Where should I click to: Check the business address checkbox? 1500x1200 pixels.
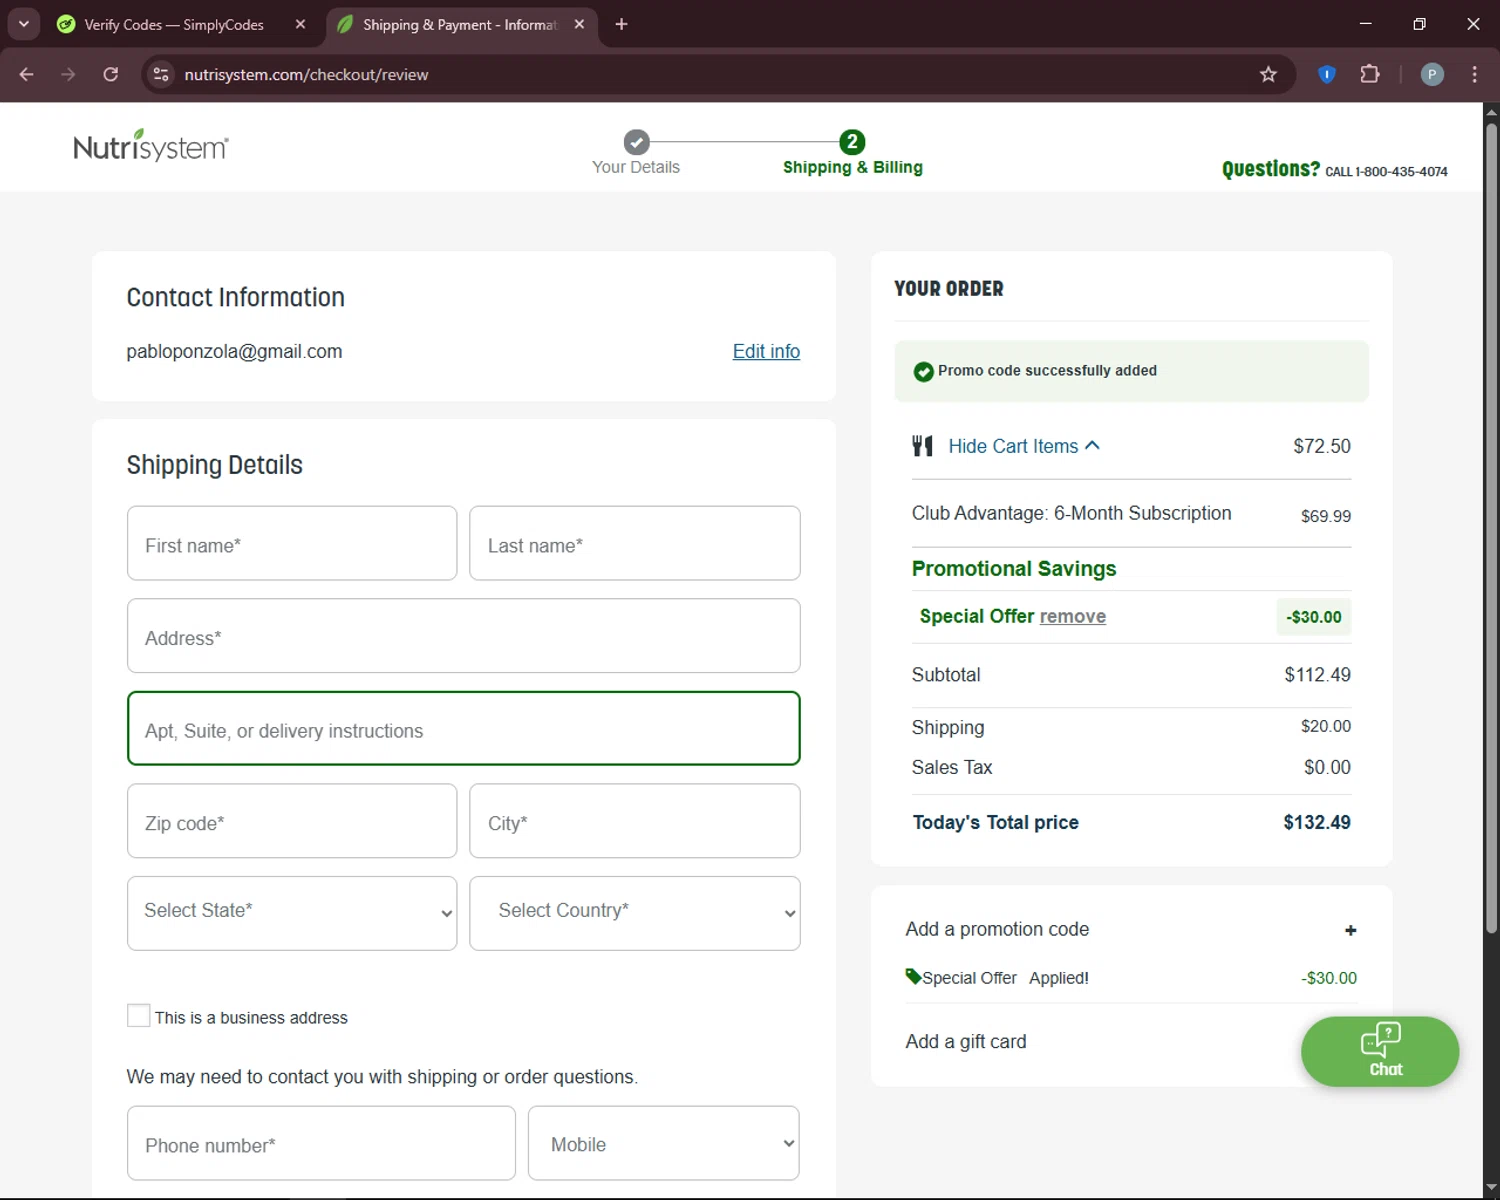point(139,1016)
